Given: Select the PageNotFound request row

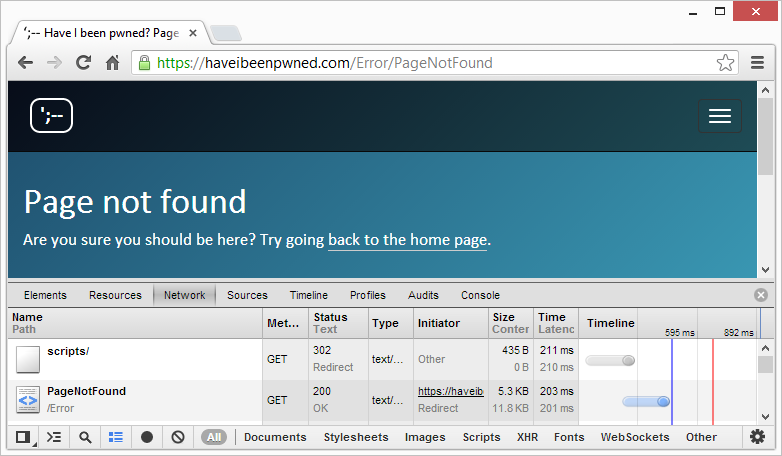Looking at the screenshot, I should [x=384, y=400].
